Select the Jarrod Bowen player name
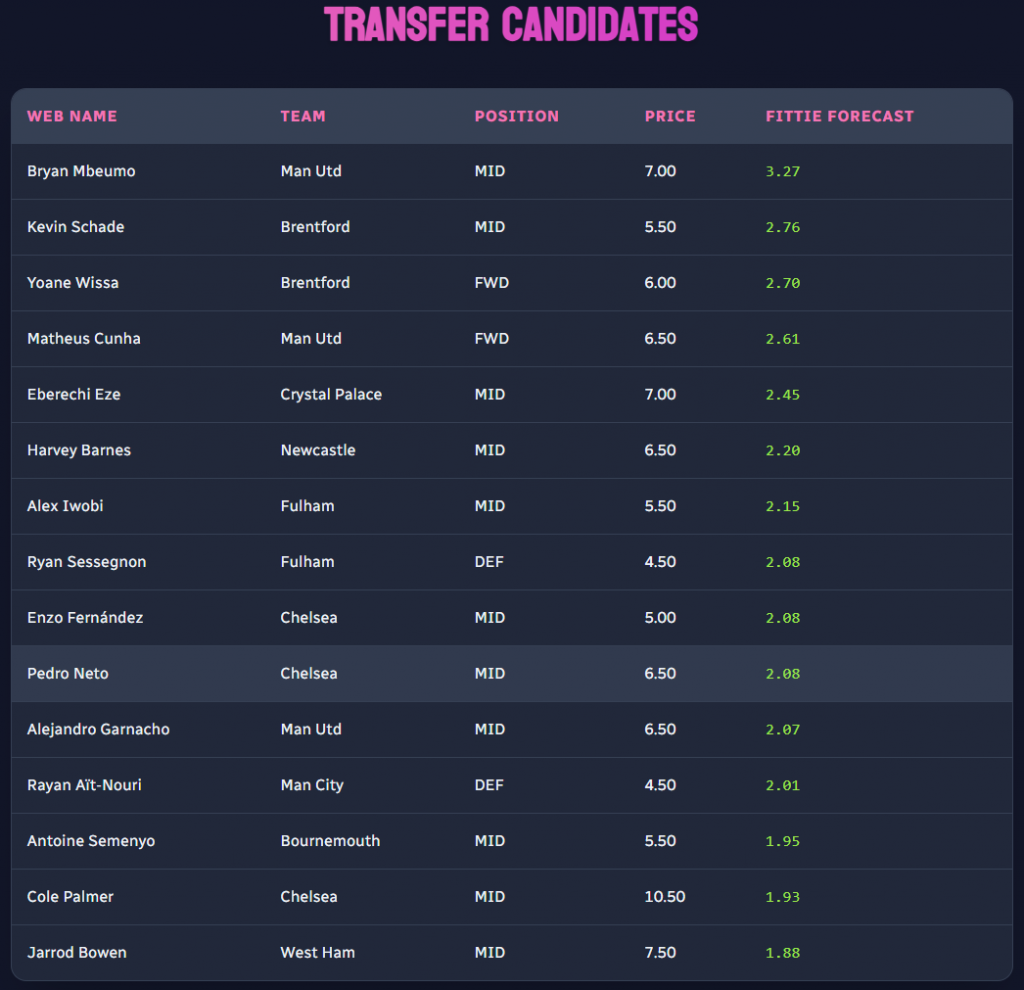Viewport: 1024px width, 990px height. point(77,953)
